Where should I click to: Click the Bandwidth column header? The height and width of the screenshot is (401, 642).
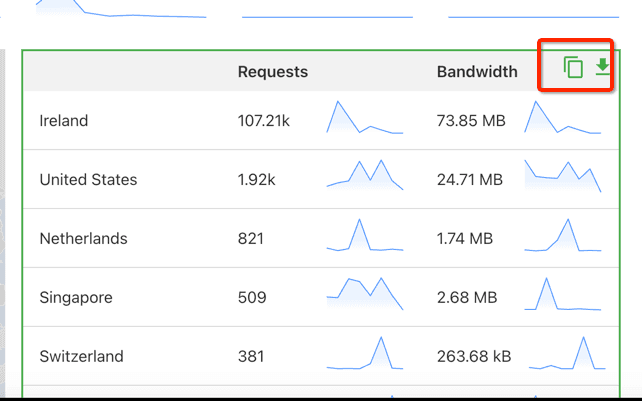pos(477,72)
